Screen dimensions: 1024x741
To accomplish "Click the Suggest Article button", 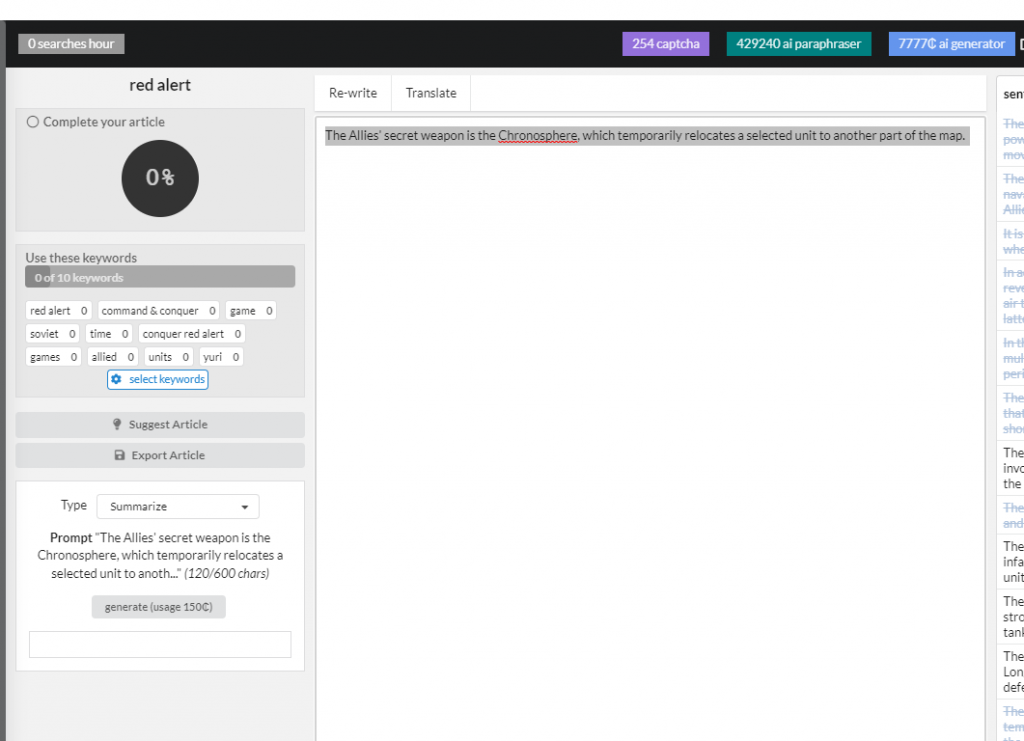I will click(x=160, y=424).
